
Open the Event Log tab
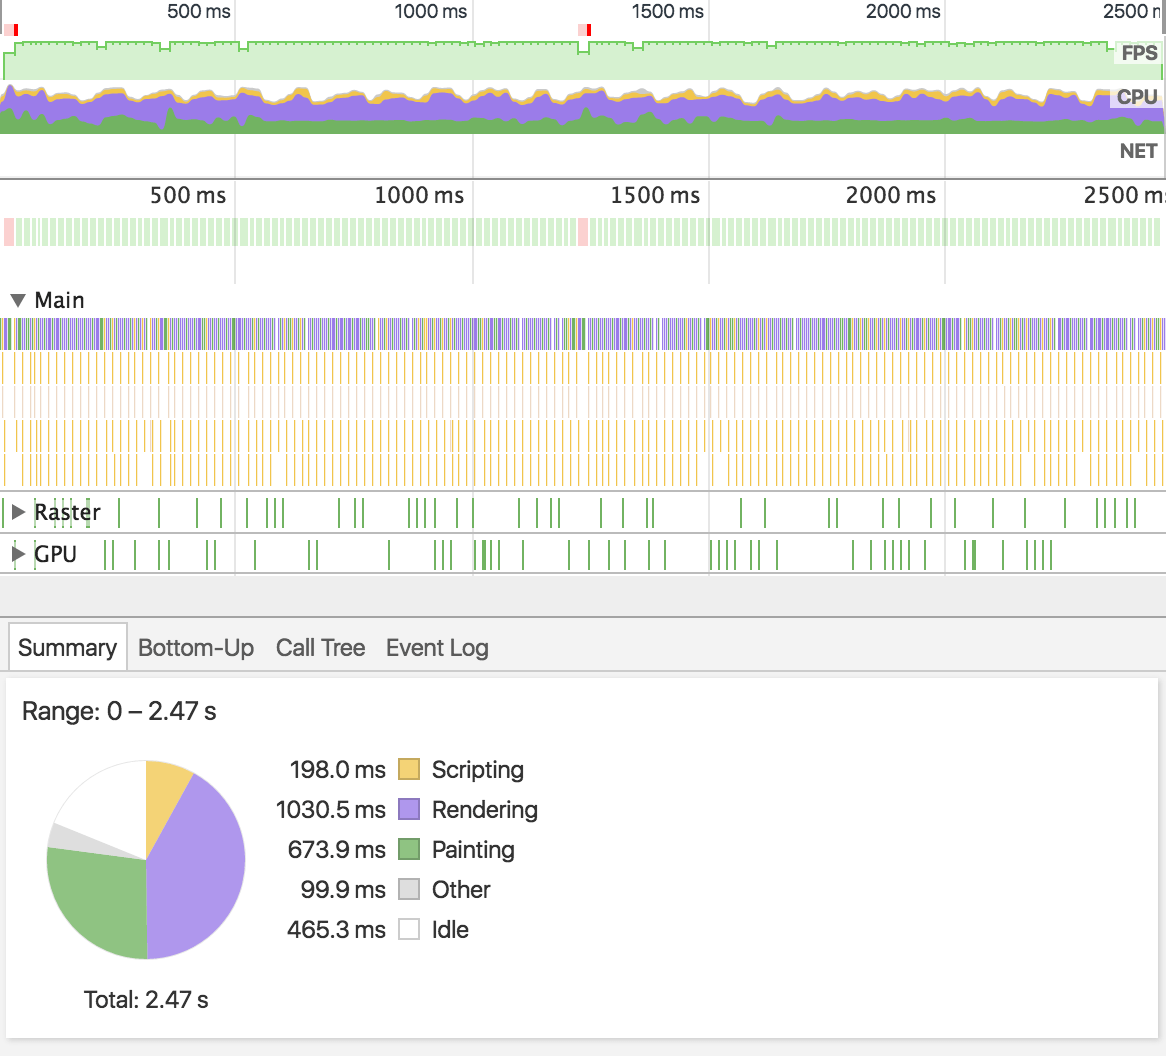coord(436,648)
